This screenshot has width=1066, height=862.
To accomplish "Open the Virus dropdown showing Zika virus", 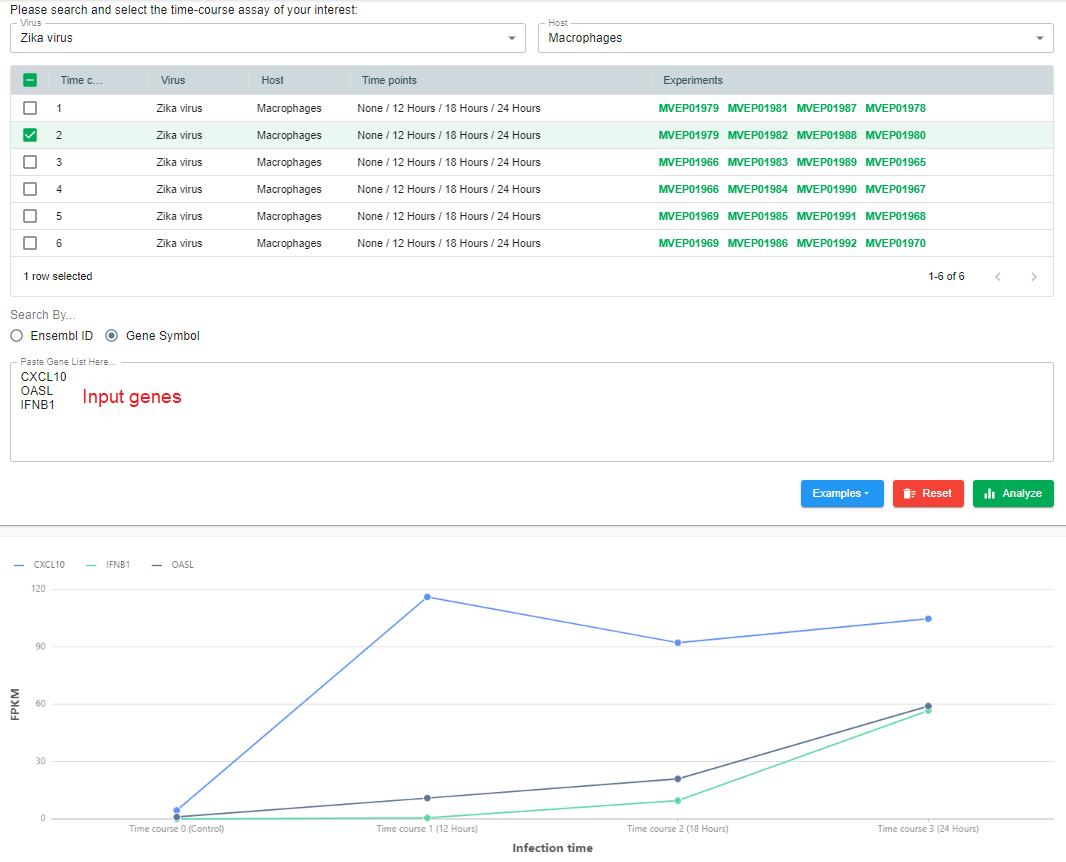I will 267,38.
